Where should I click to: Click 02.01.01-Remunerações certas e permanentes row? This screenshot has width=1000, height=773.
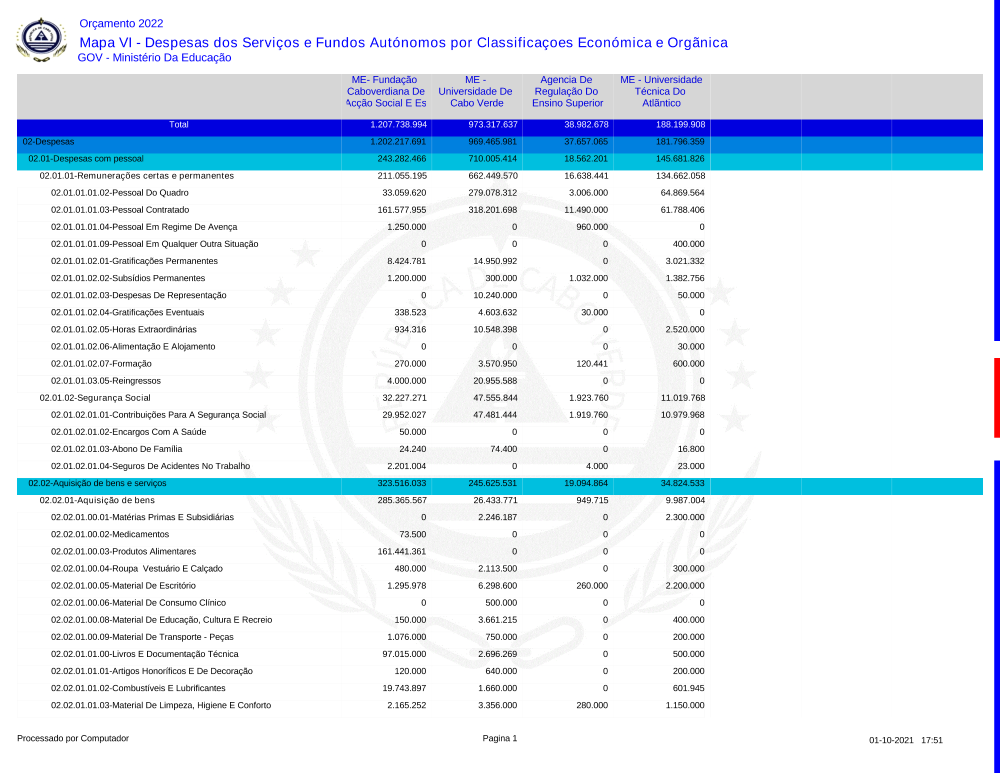coord(136,176)
